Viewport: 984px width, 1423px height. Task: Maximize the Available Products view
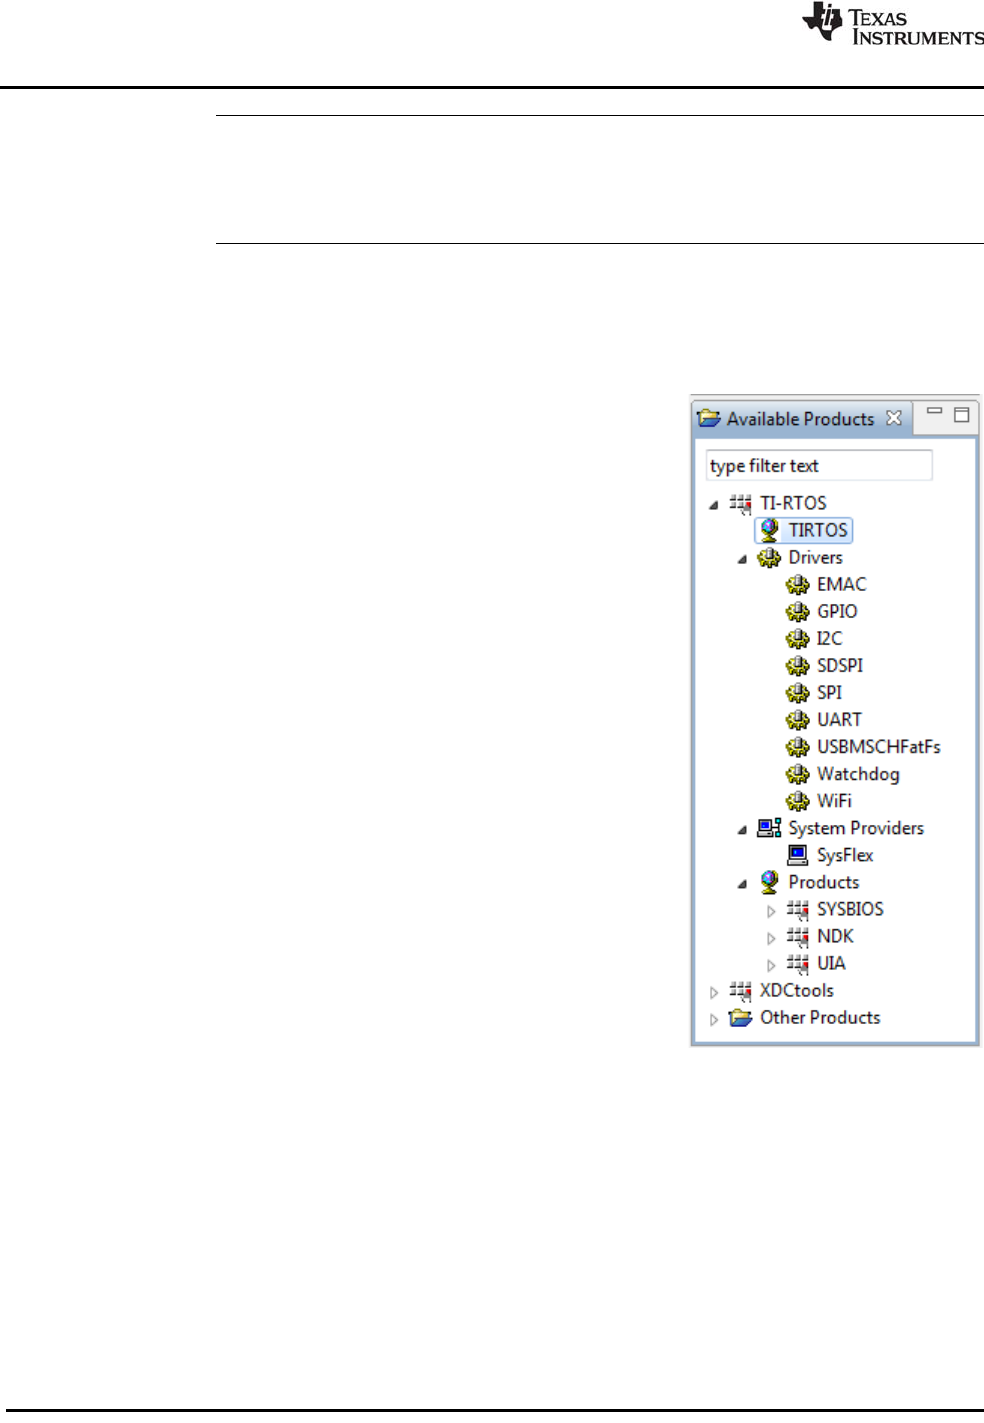pos(961,414)
